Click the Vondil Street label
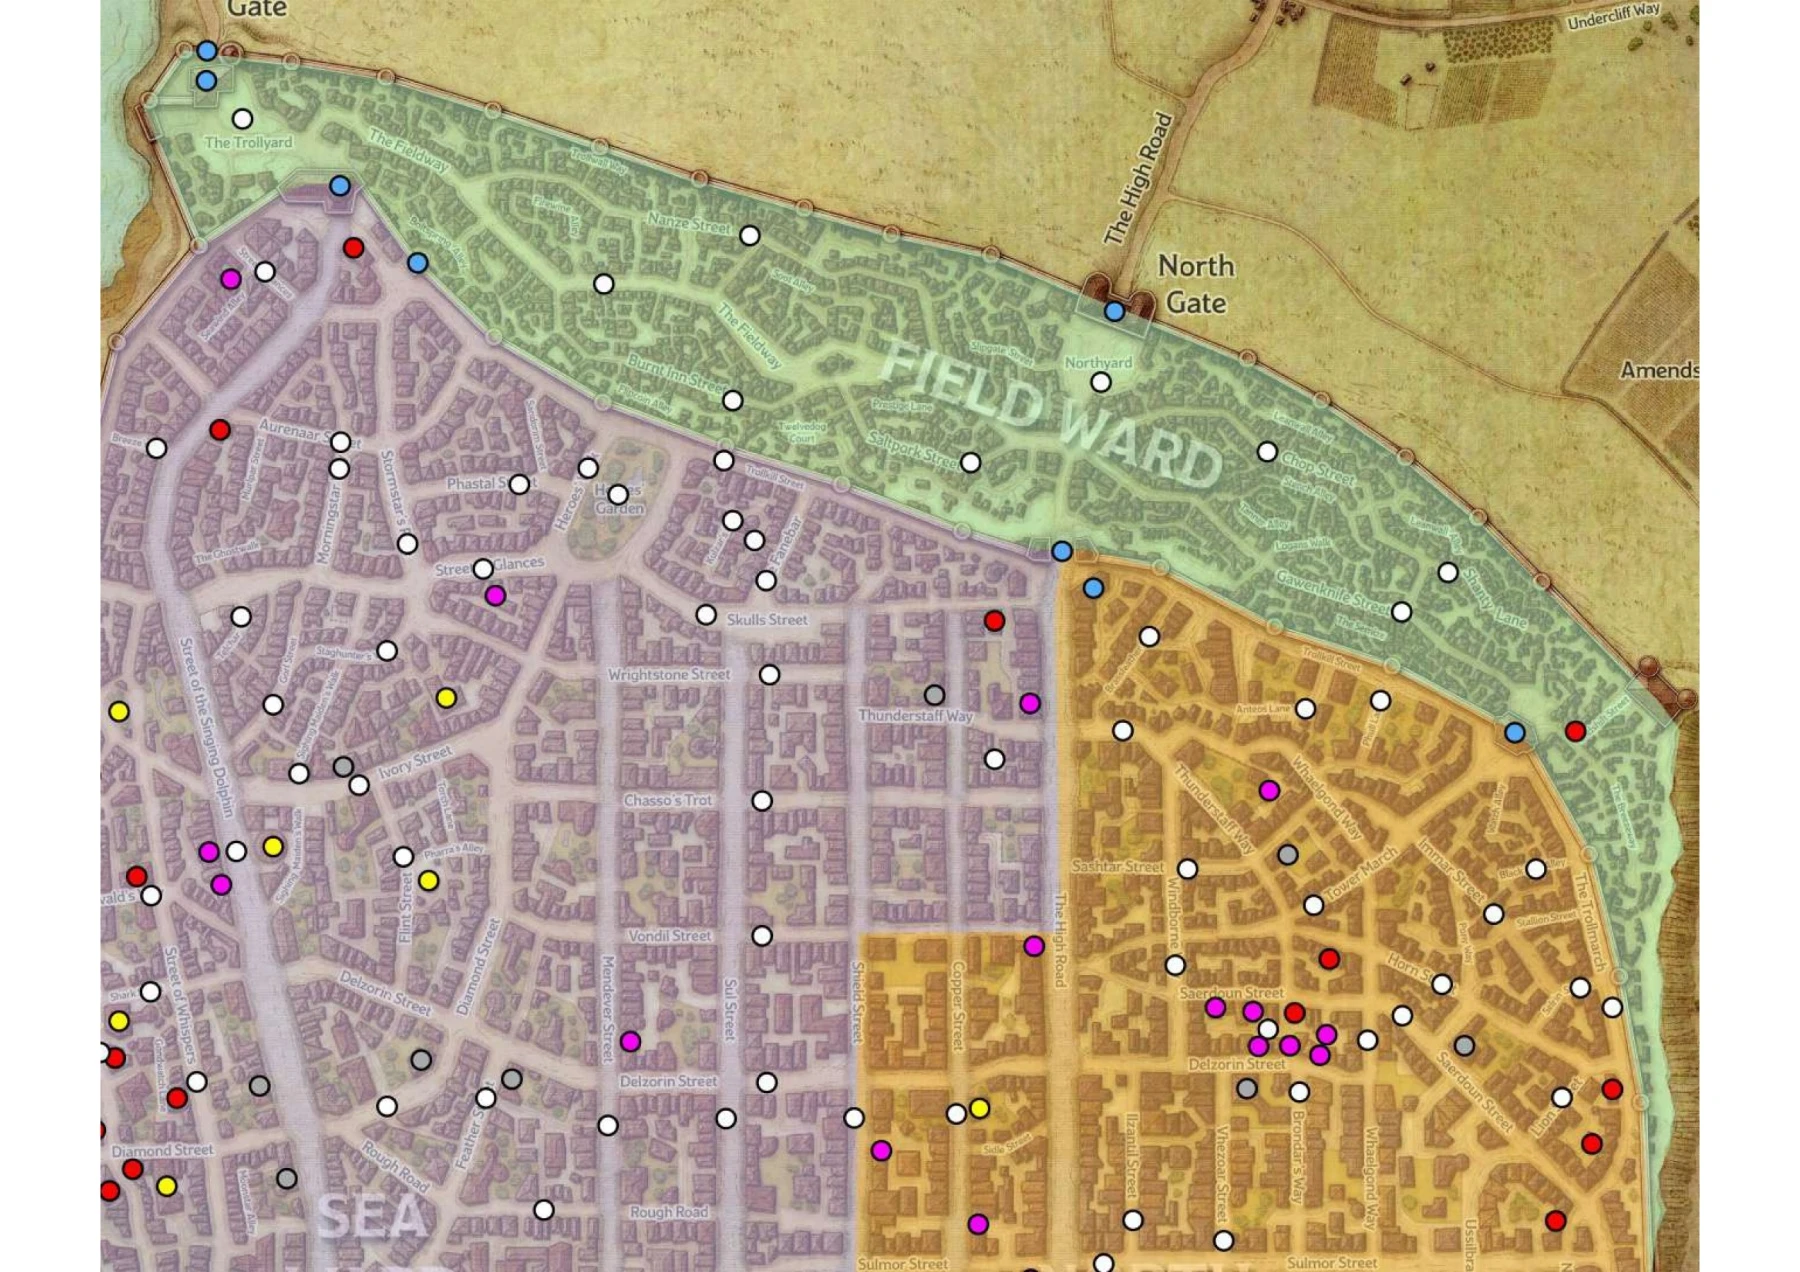Viewport: 1800px width, 1272px height. point(669,936)
